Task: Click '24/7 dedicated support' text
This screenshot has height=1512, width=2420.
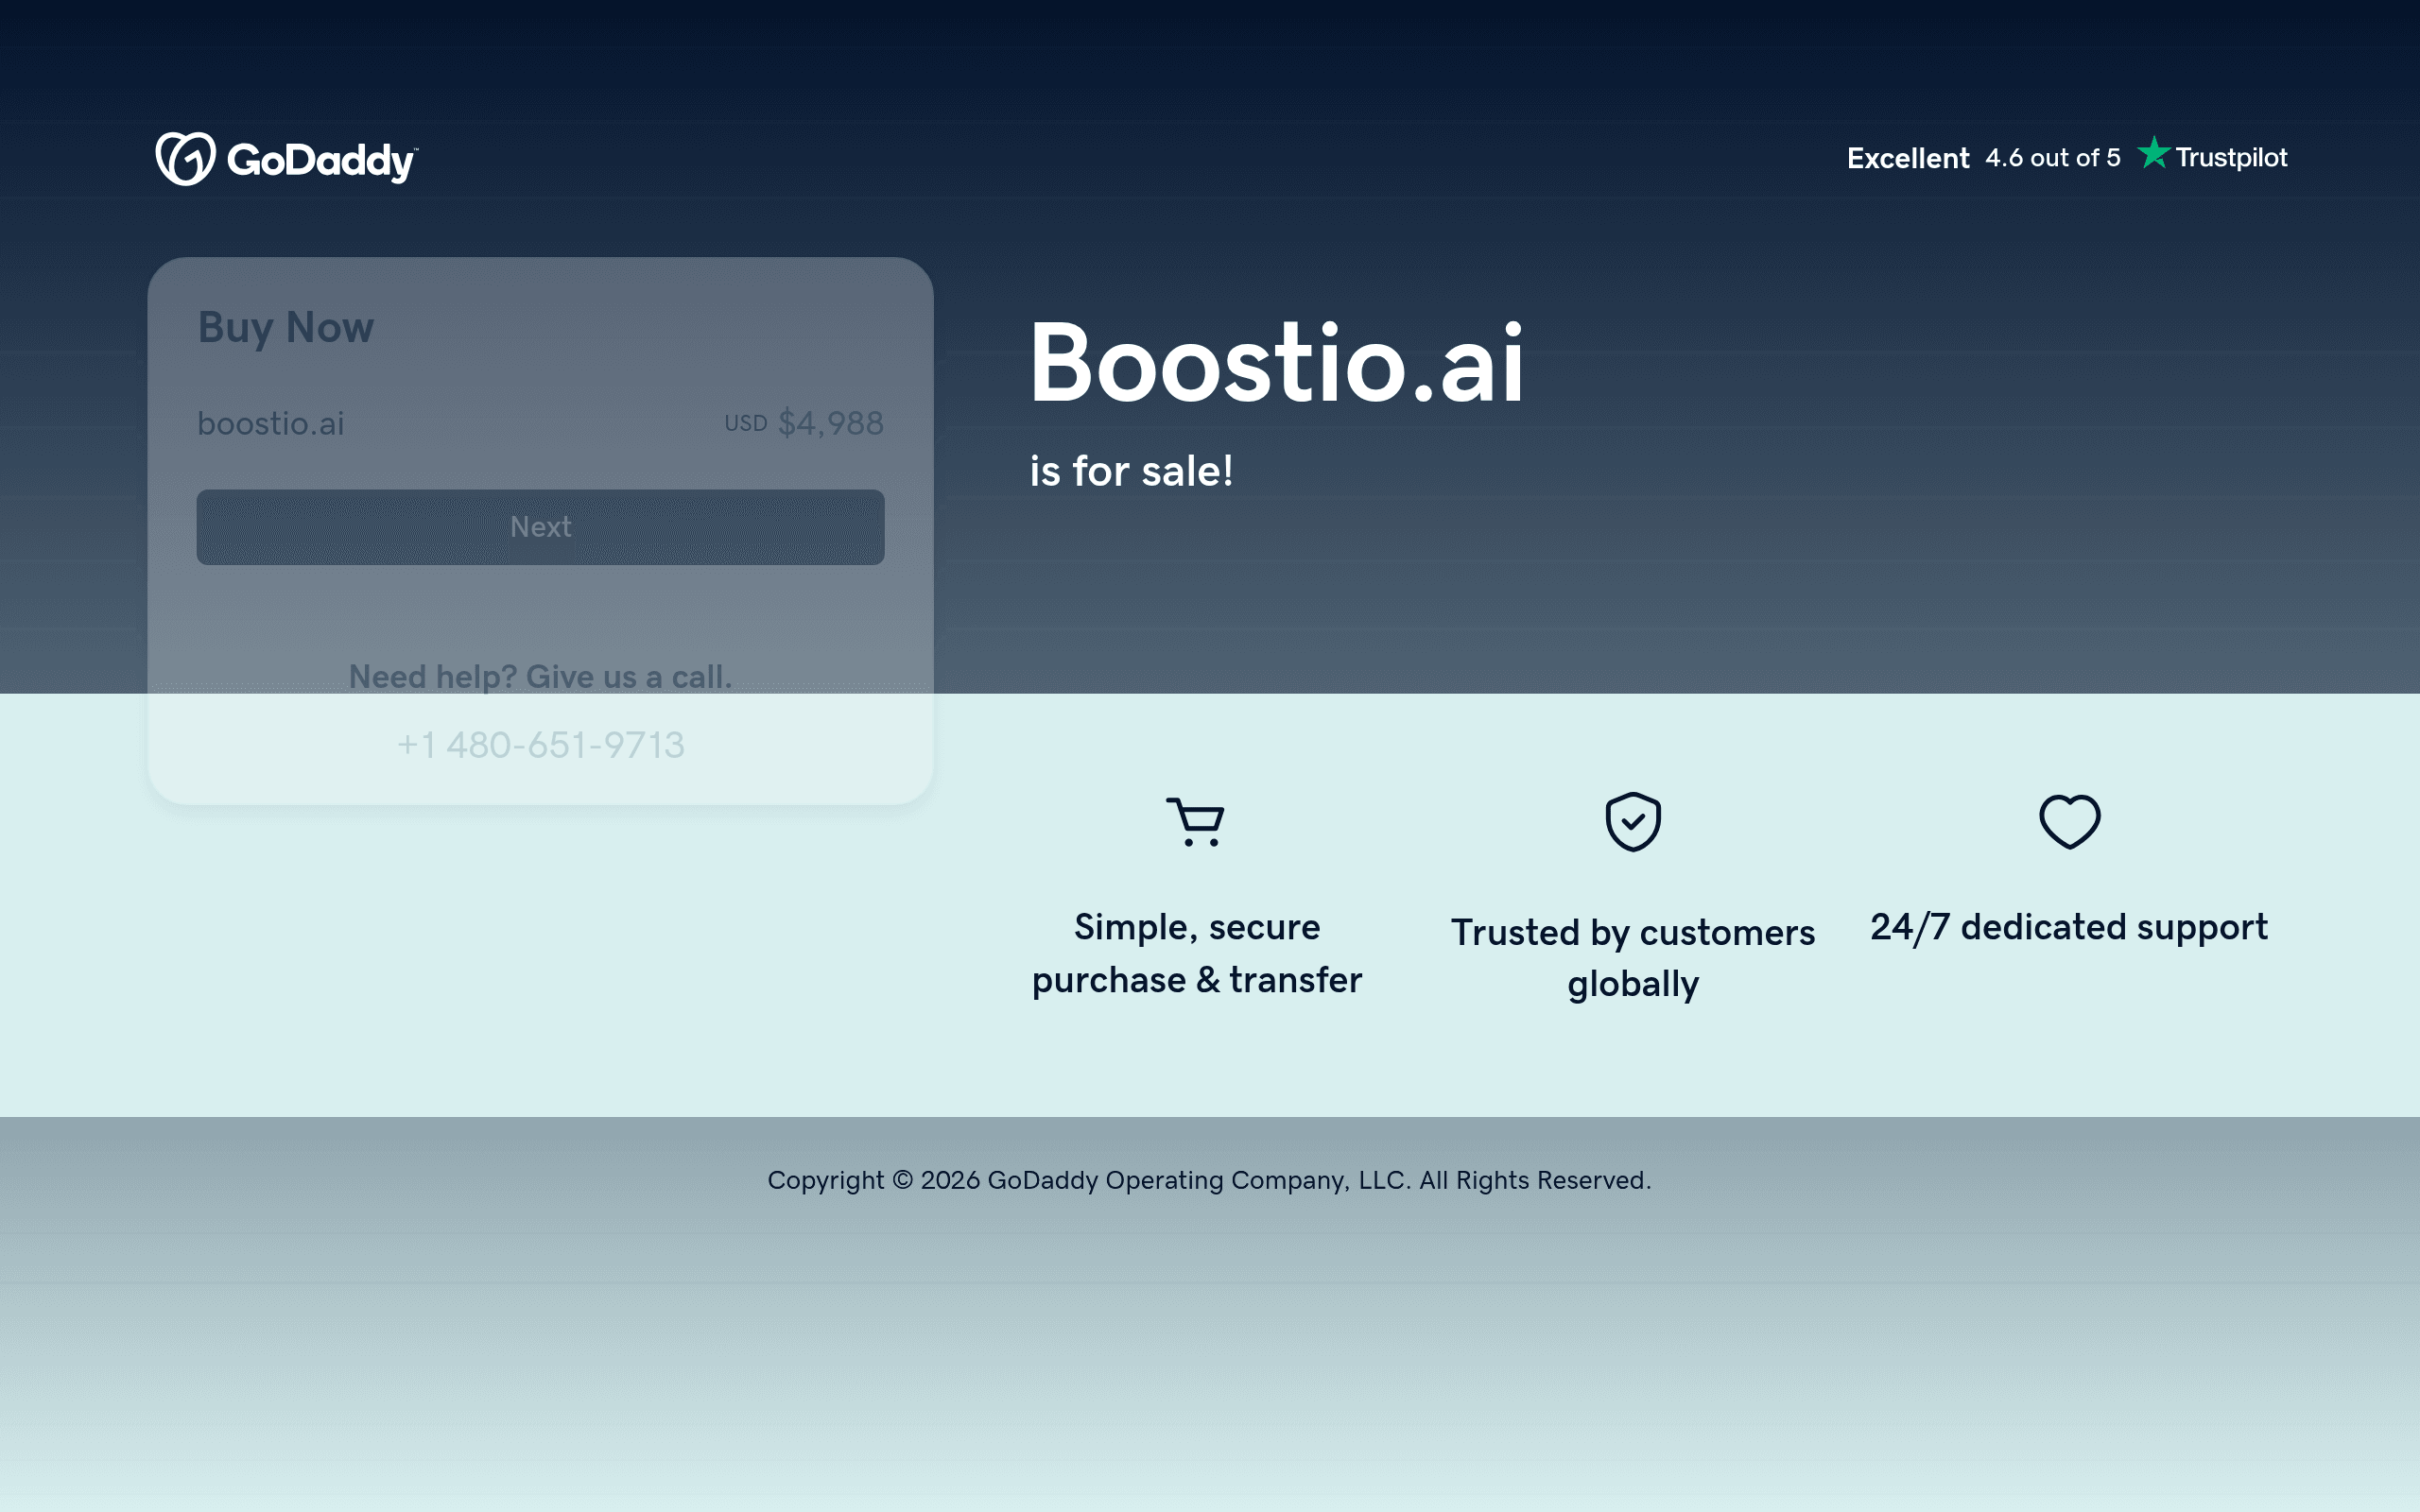Action: click(2069, 927)
